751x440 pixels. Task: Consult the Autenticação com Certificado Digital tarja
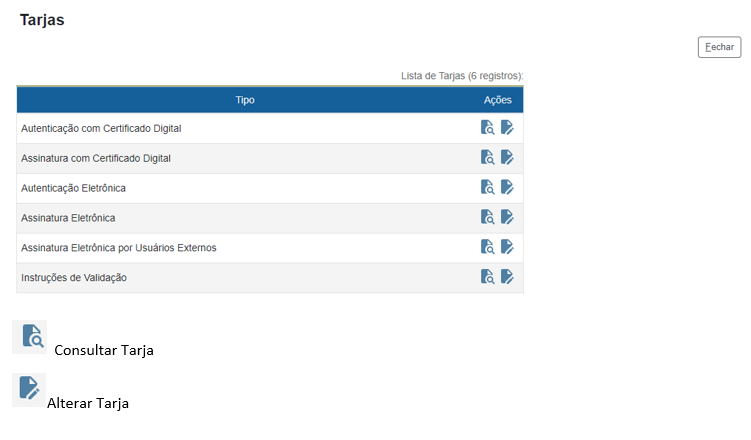click(487, 127)
